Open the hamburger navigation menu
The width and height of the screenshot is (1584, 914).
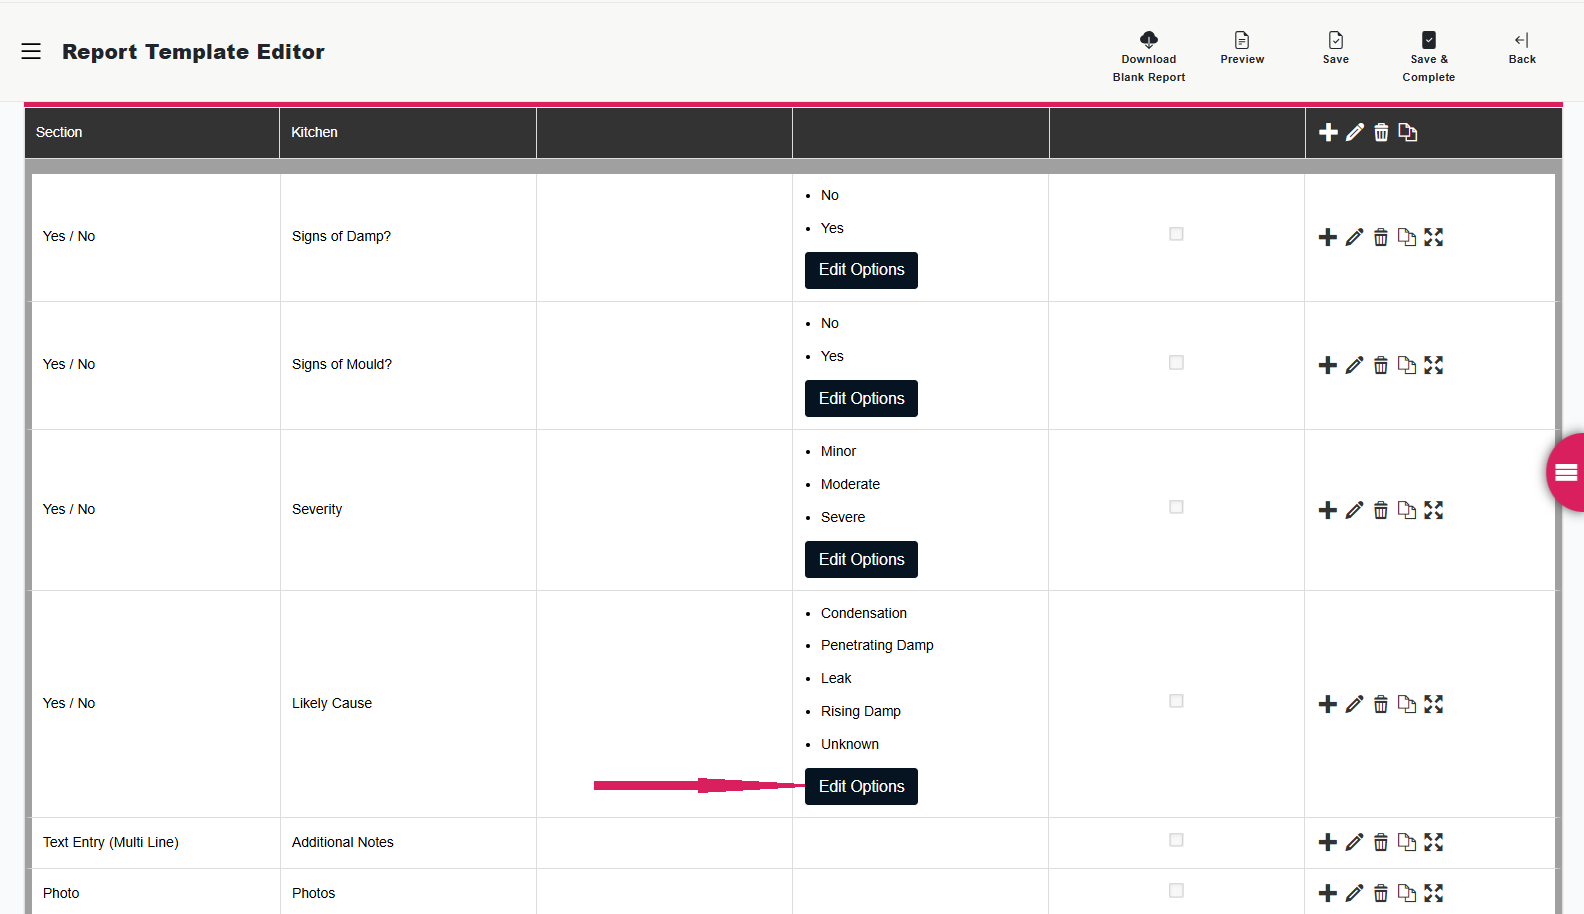pyautogui.click(x=31, y=51)
